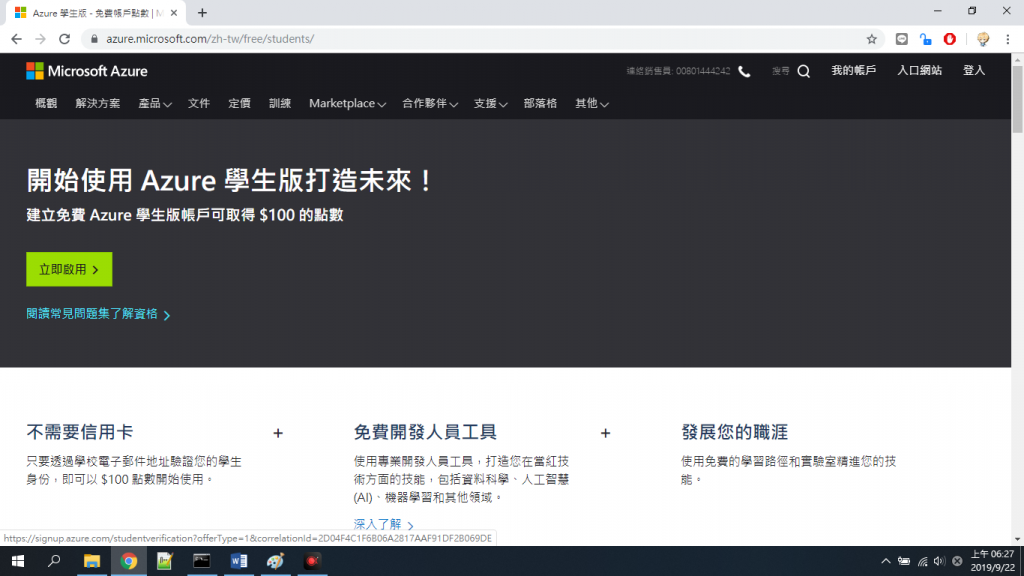1024x576 pixels.
Task: Expand the 合作夥伴 dropdown
Action: tap(430, 103)
